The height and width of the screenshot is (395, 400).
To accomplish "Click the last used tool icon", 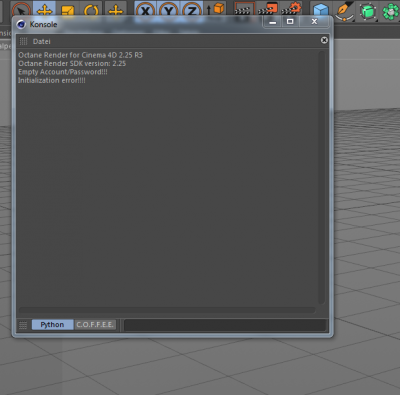I will 115,10.
